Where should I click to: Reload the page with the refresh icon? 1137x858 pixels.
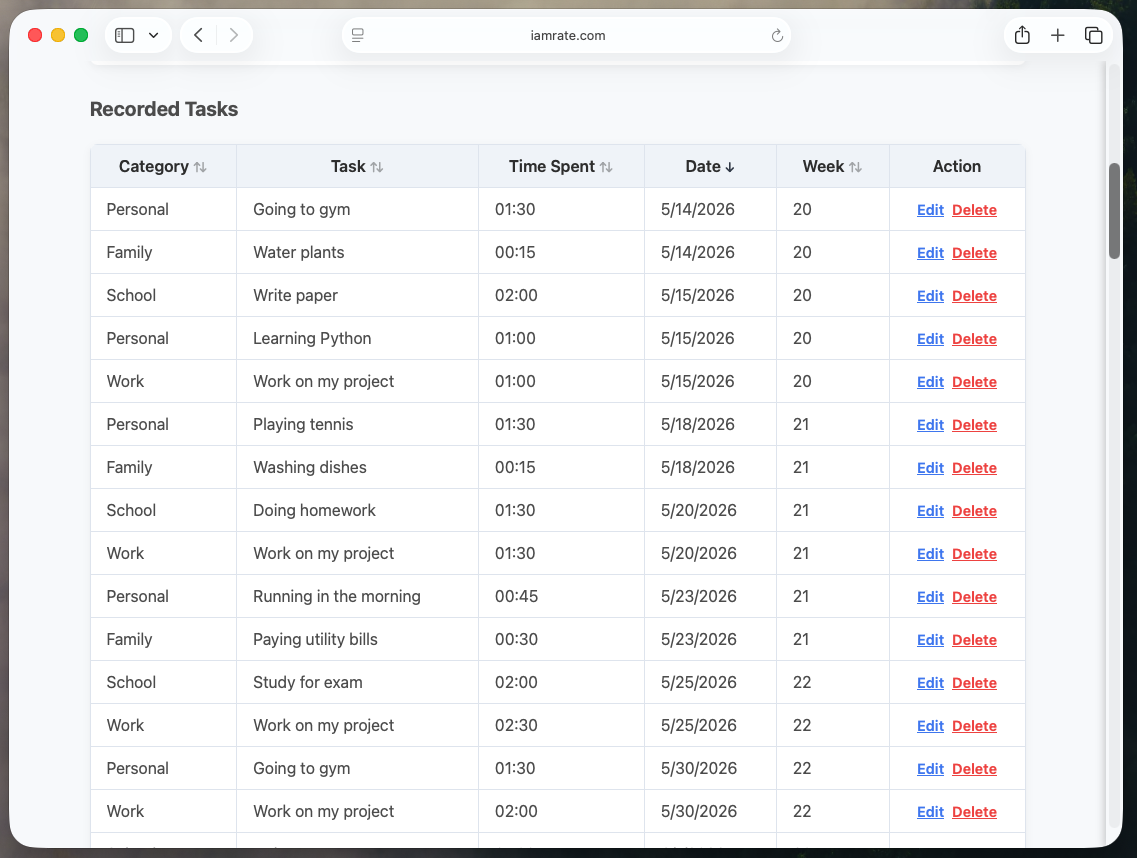click(x=777, y=35)
